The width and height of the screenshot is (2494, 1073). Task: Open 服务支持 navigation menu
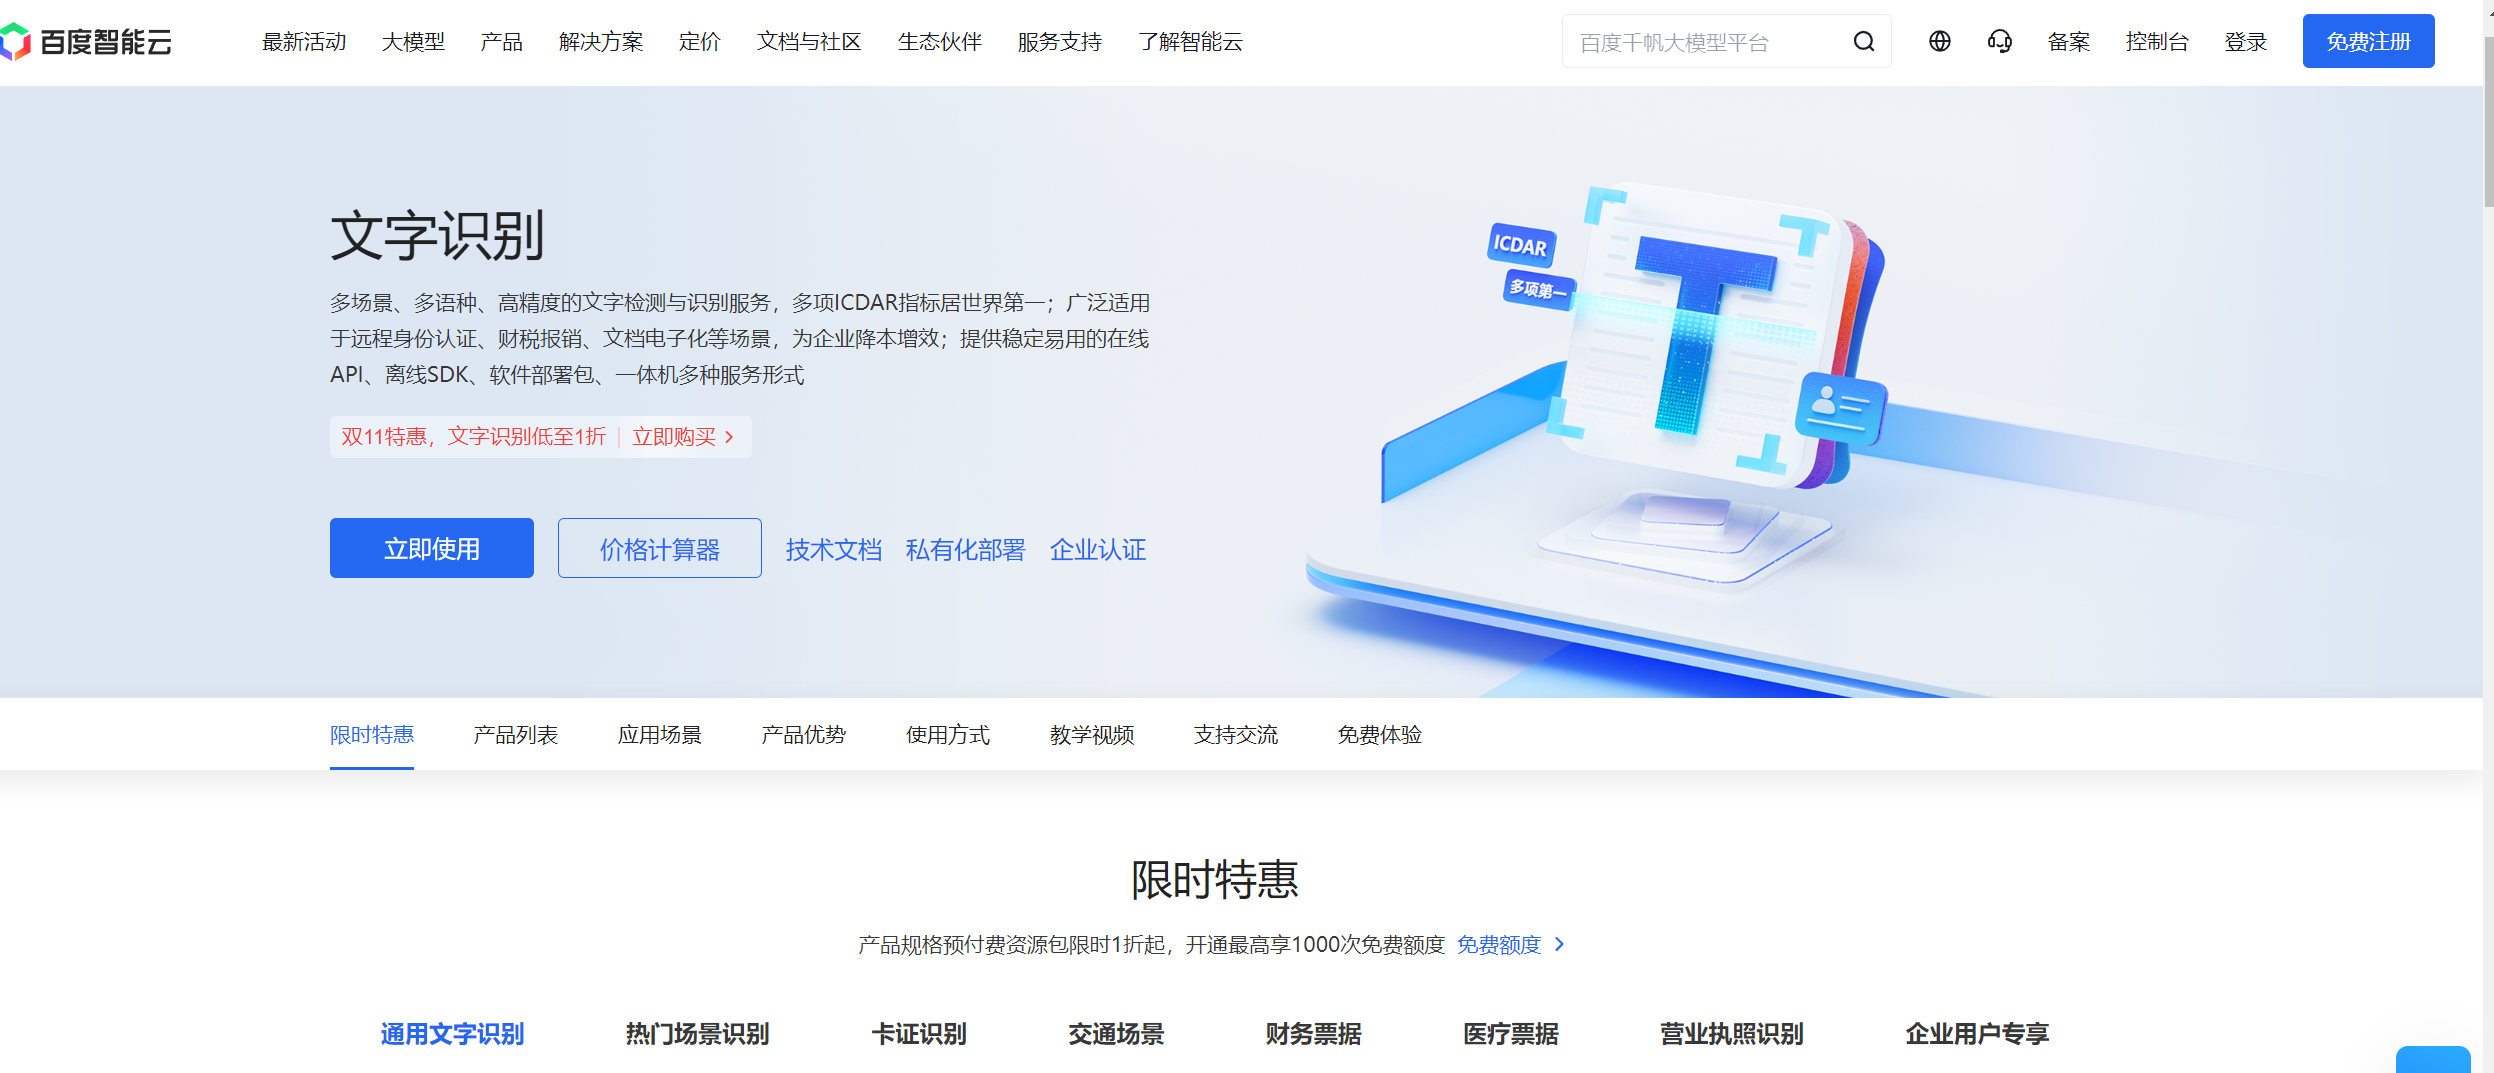[x=1059, y=42]
